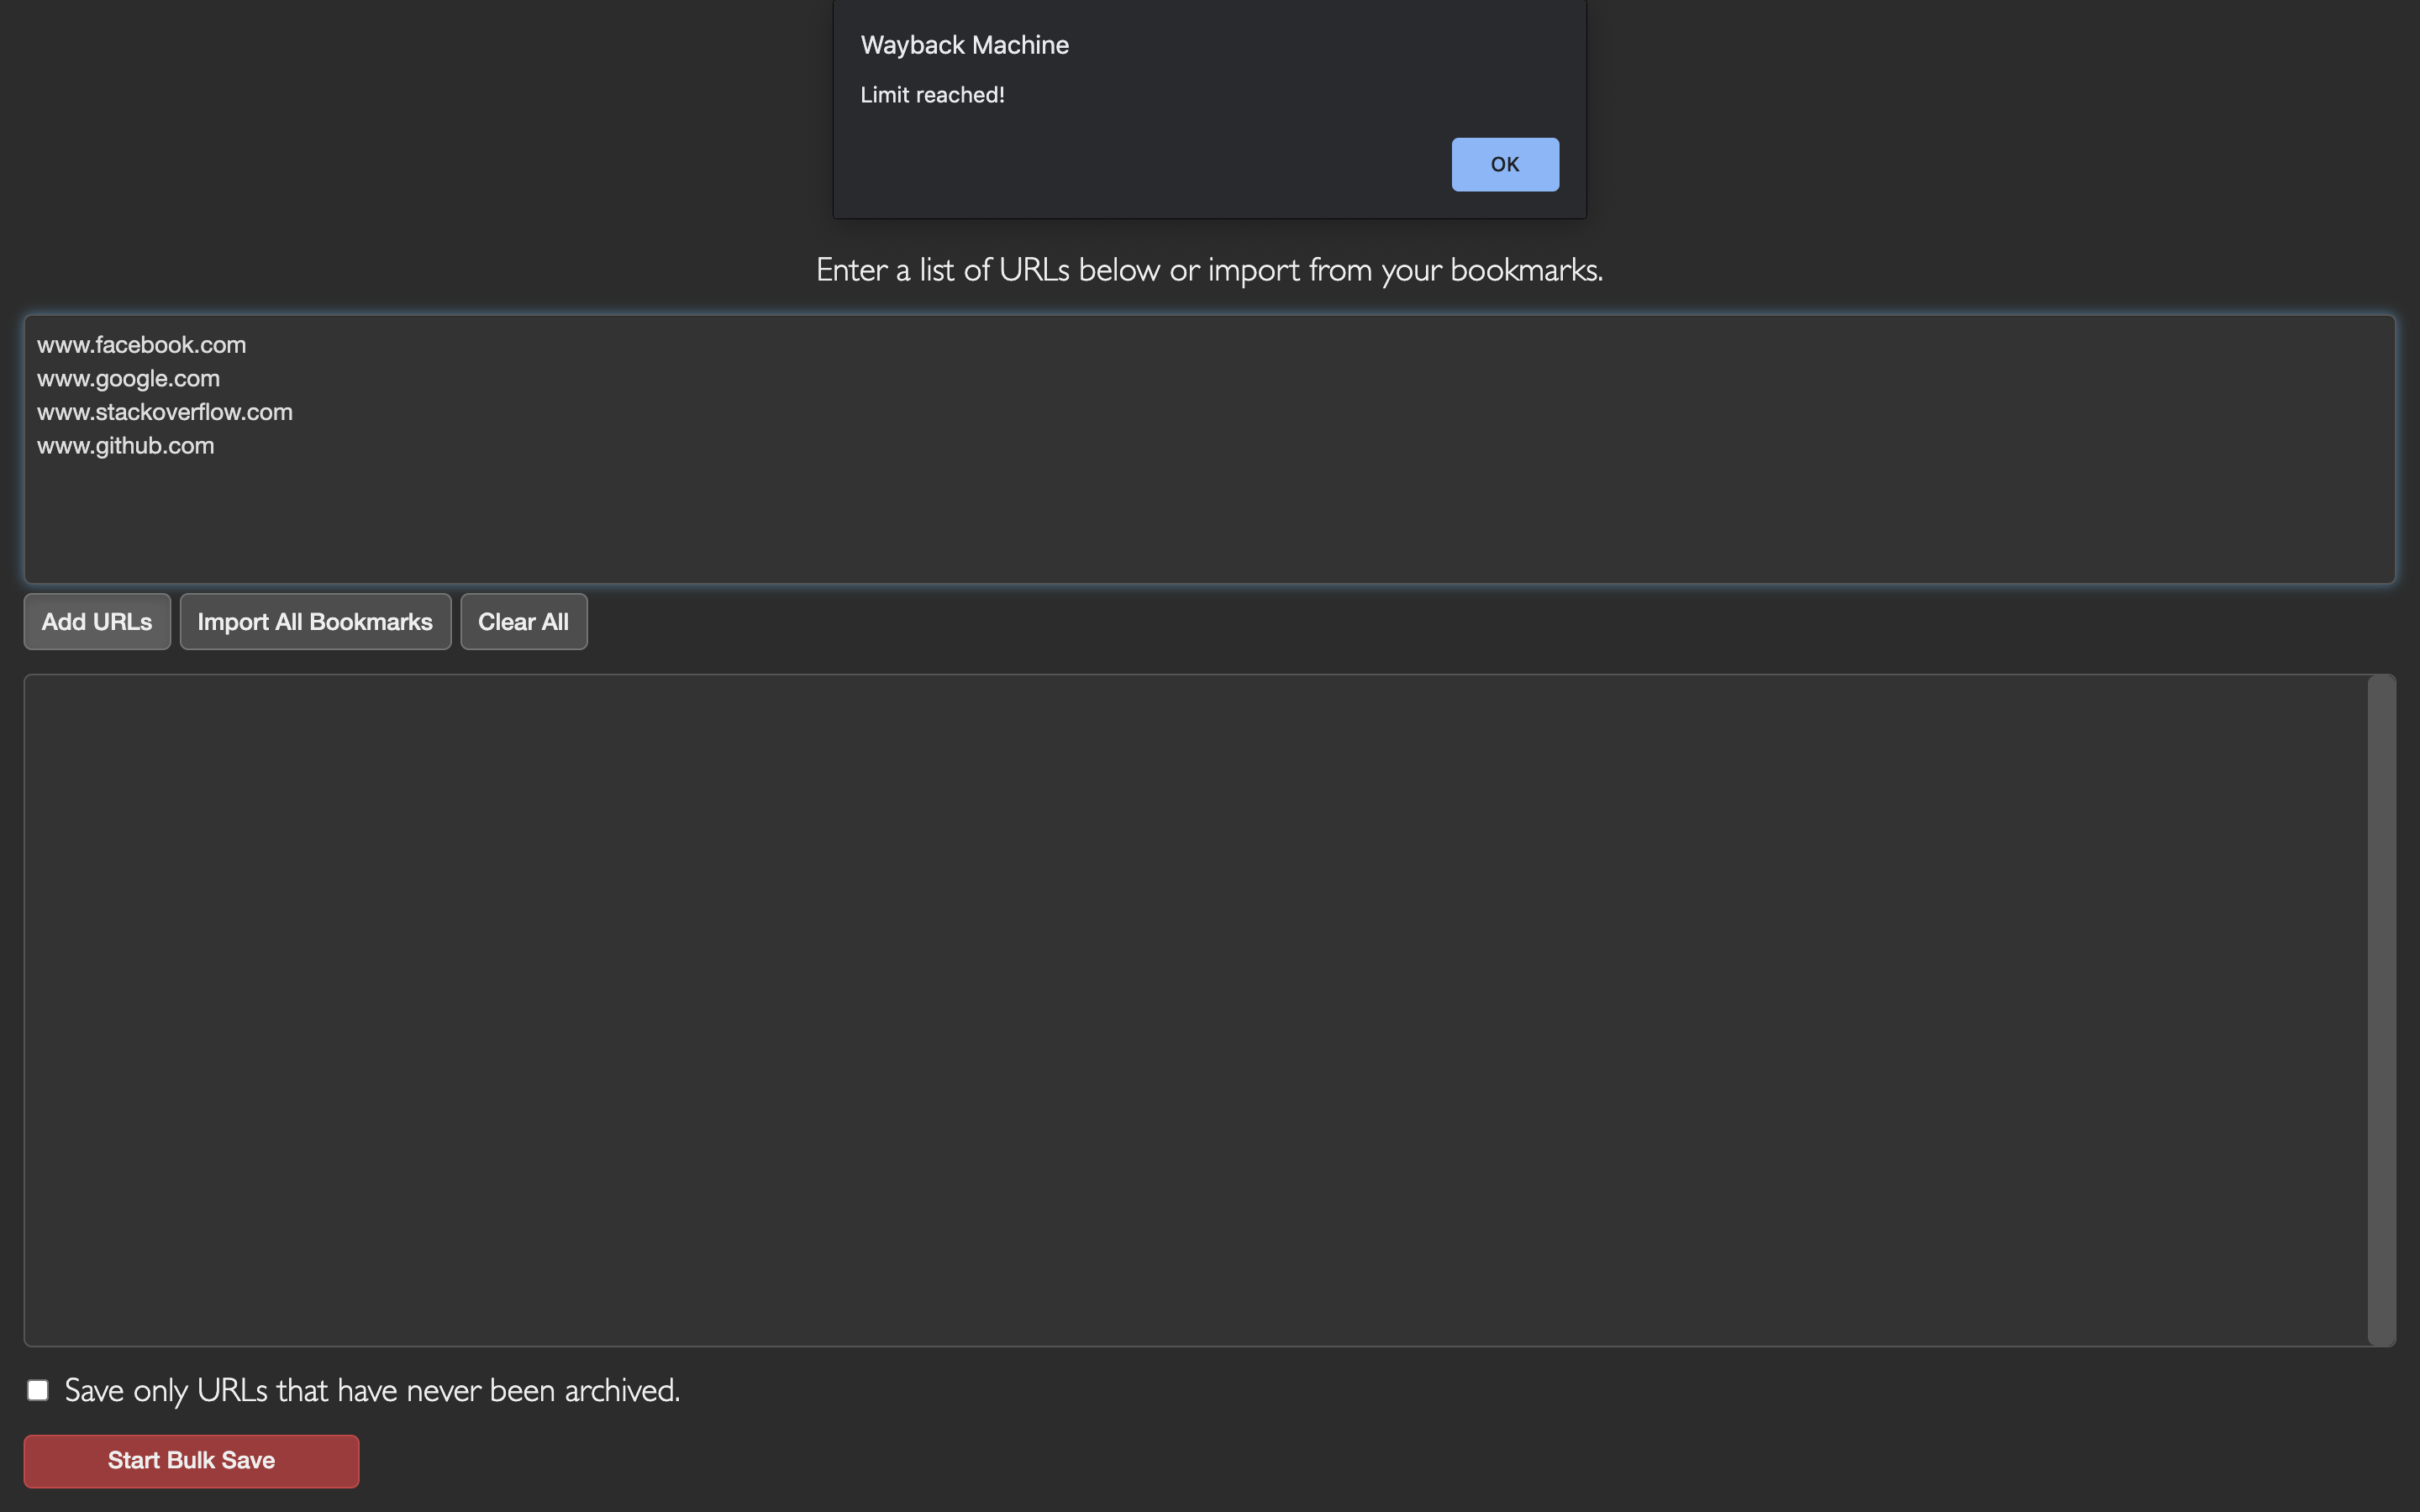Select the www.github.com line
This screenshot has width=2420, height=1512.
125,445
